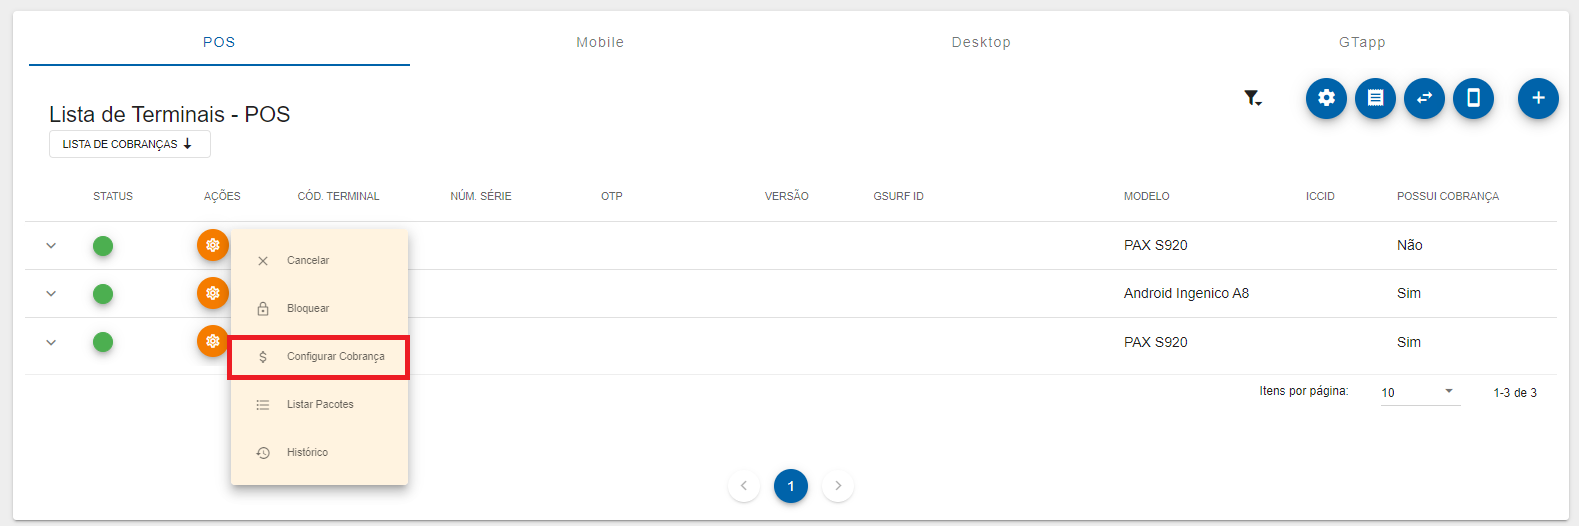This screenshot has height=526, width=1579.
Task: Go to page 1 in pagination
Action: tap(790, 486)
